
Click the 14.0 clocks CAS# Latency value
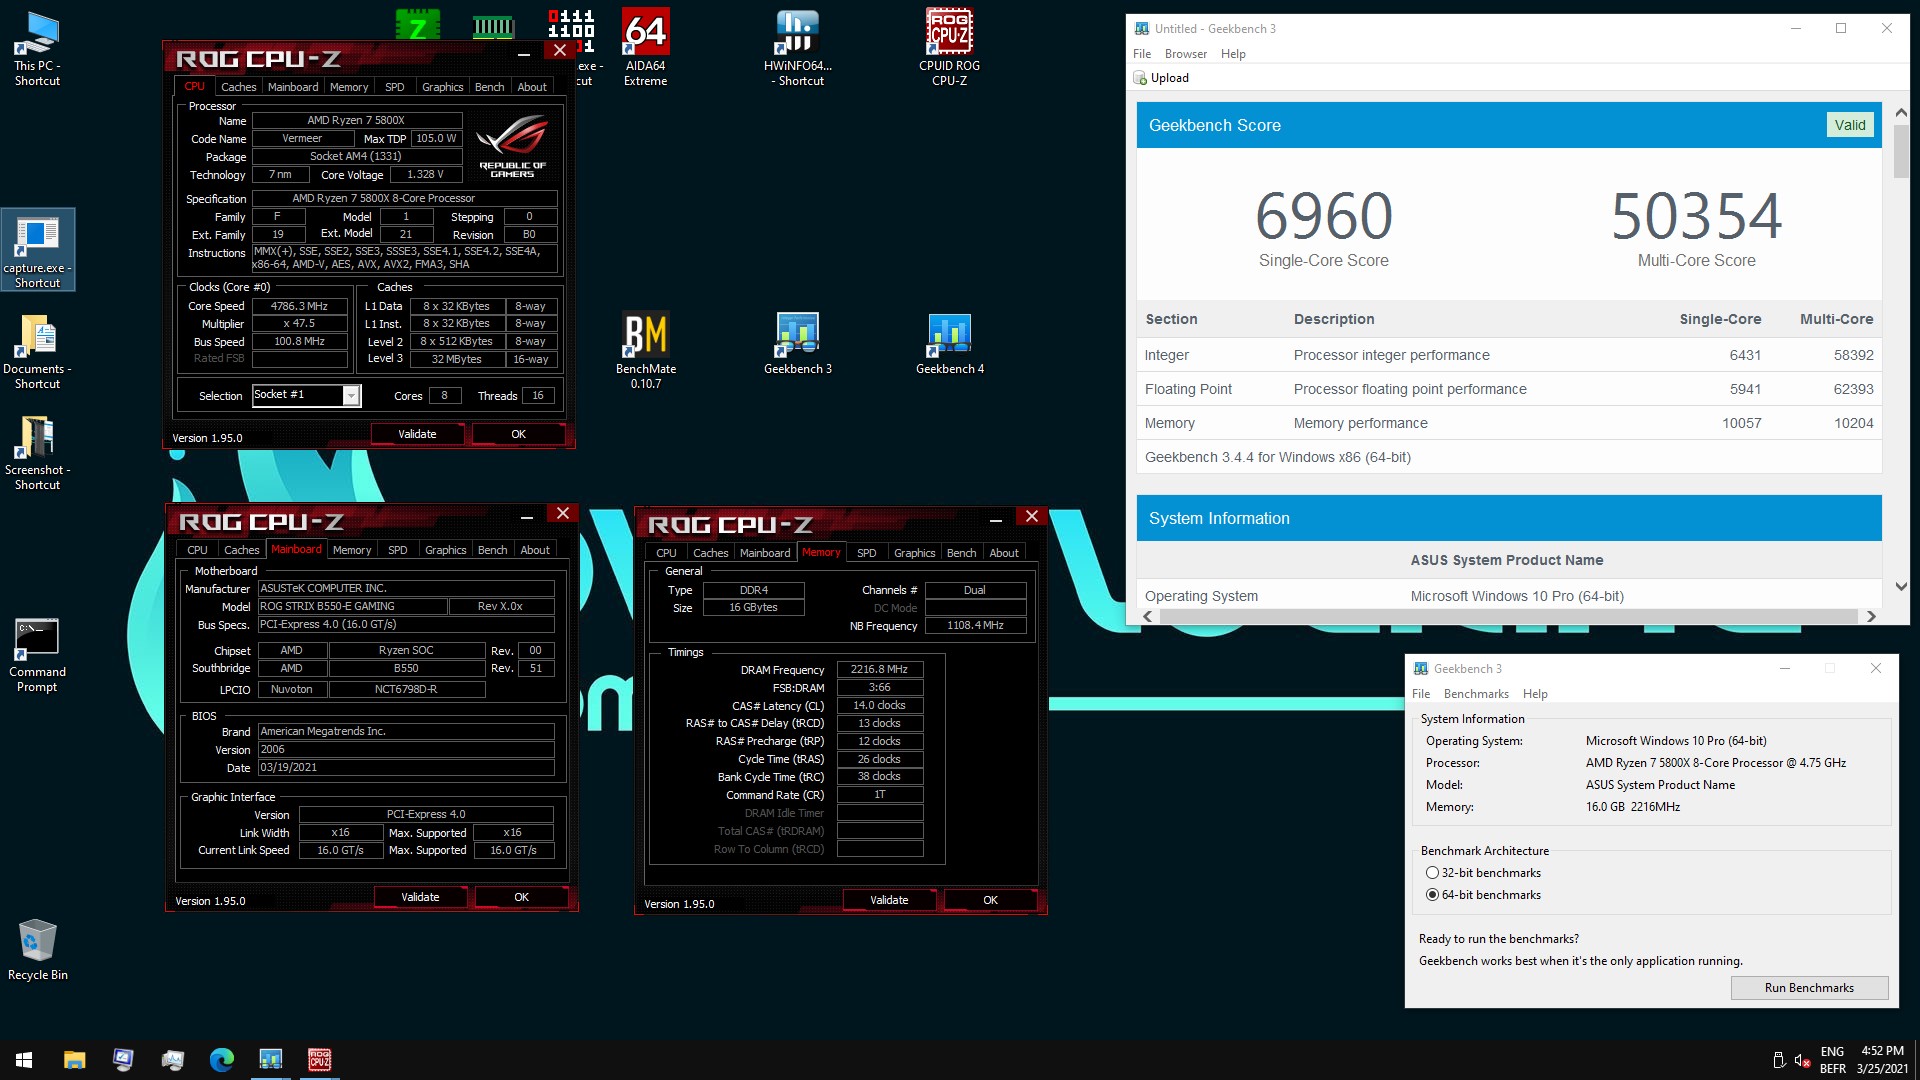tap(879, 705)
